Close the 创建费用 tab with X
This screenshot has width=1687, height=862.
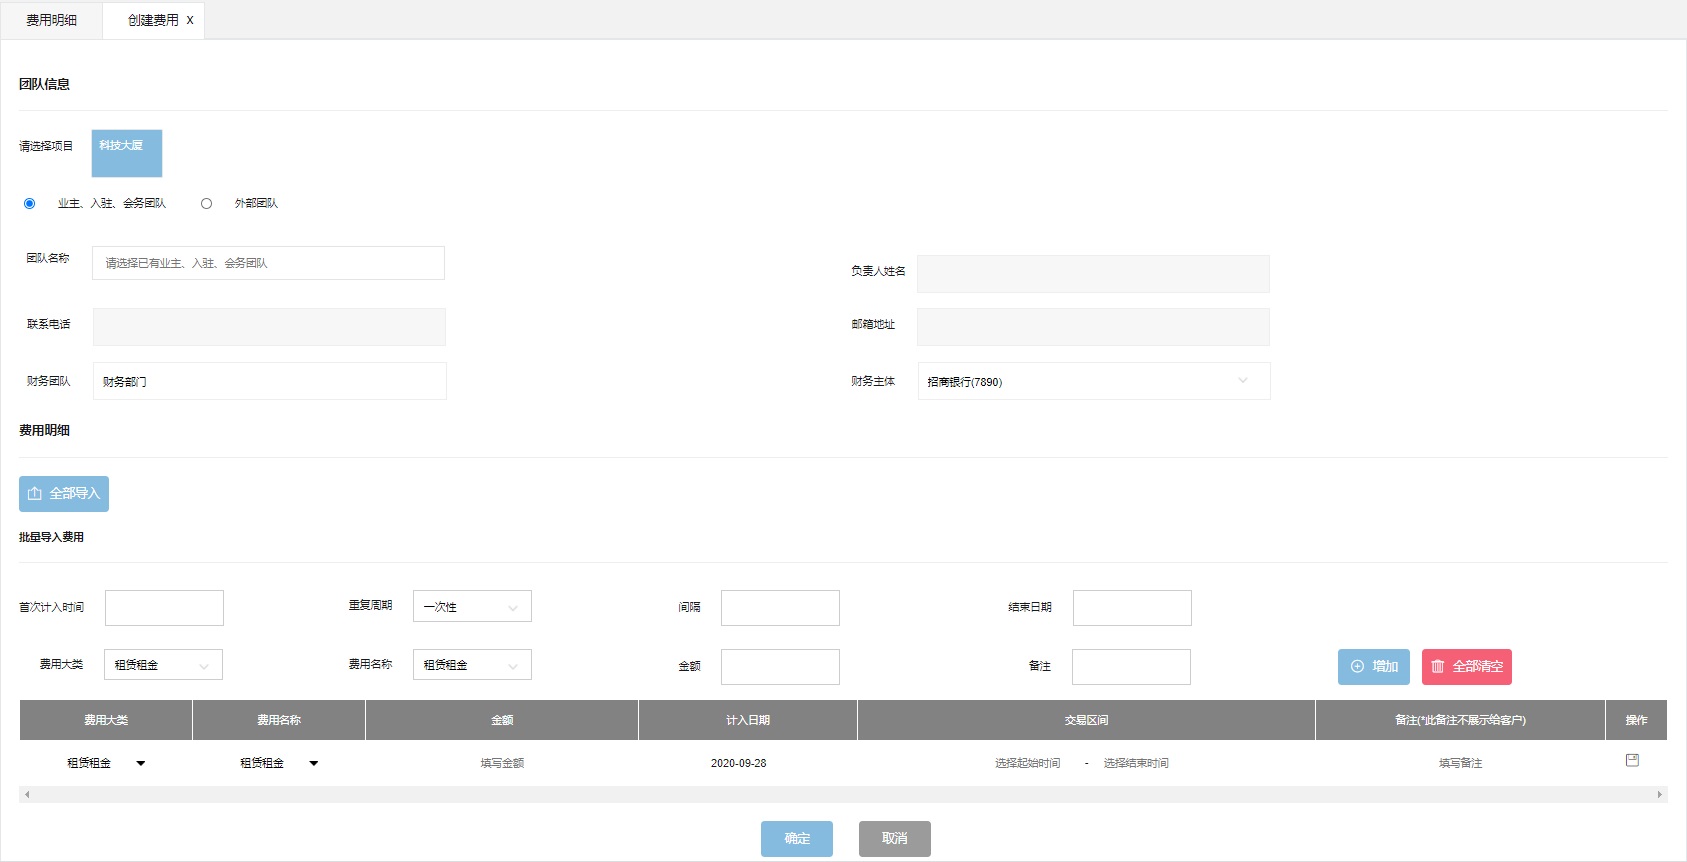[x=190, y=20]
